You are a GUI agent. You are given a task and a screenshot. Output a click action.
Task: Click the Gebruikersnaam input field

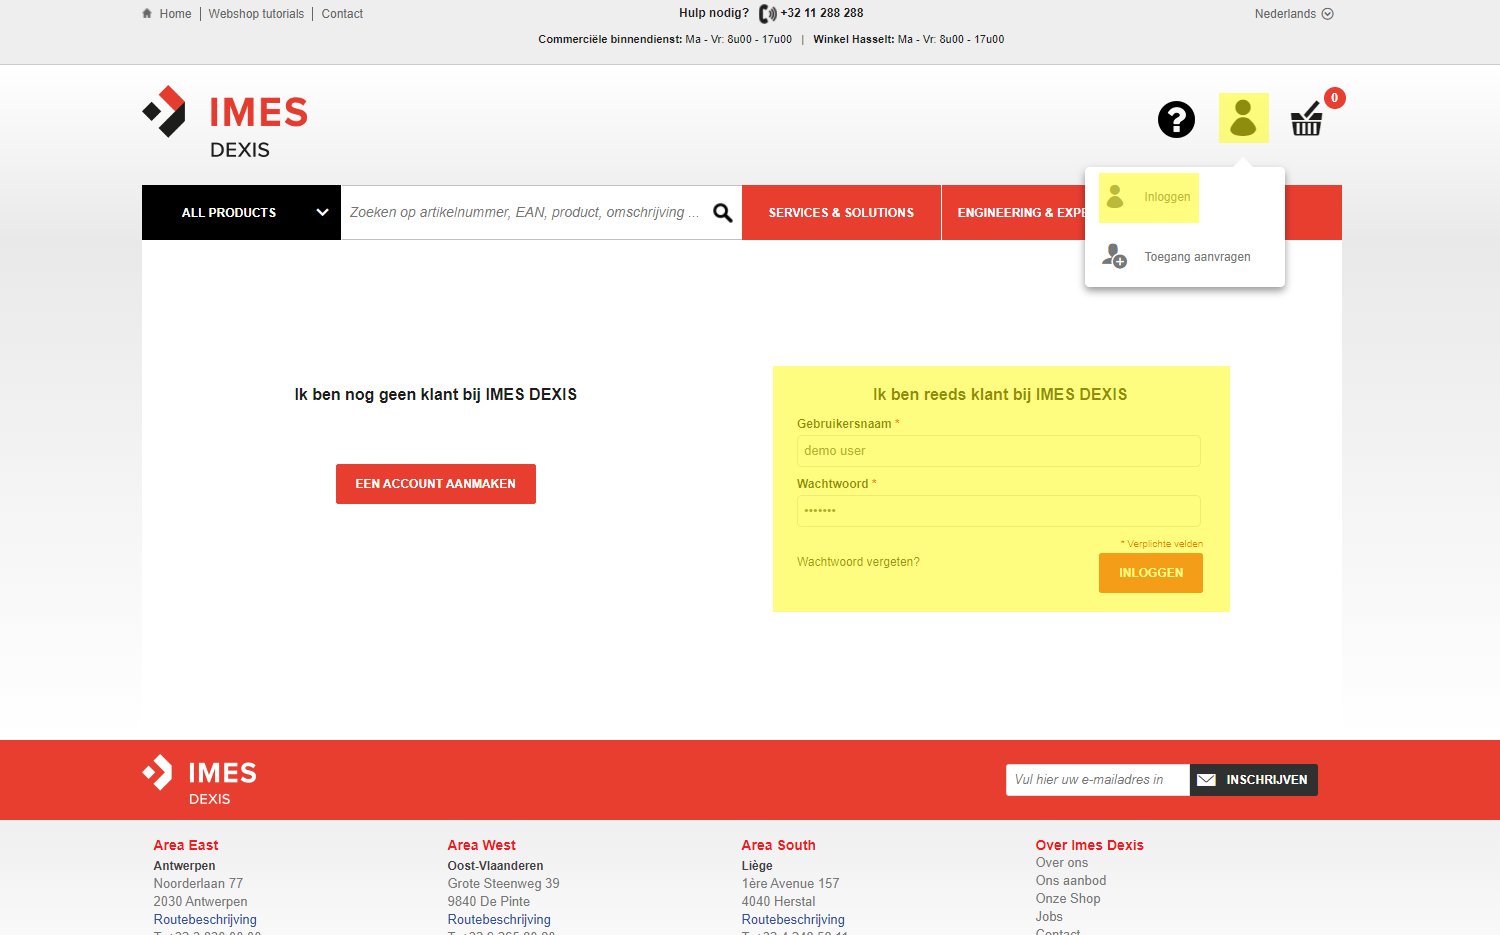point(998,451)
